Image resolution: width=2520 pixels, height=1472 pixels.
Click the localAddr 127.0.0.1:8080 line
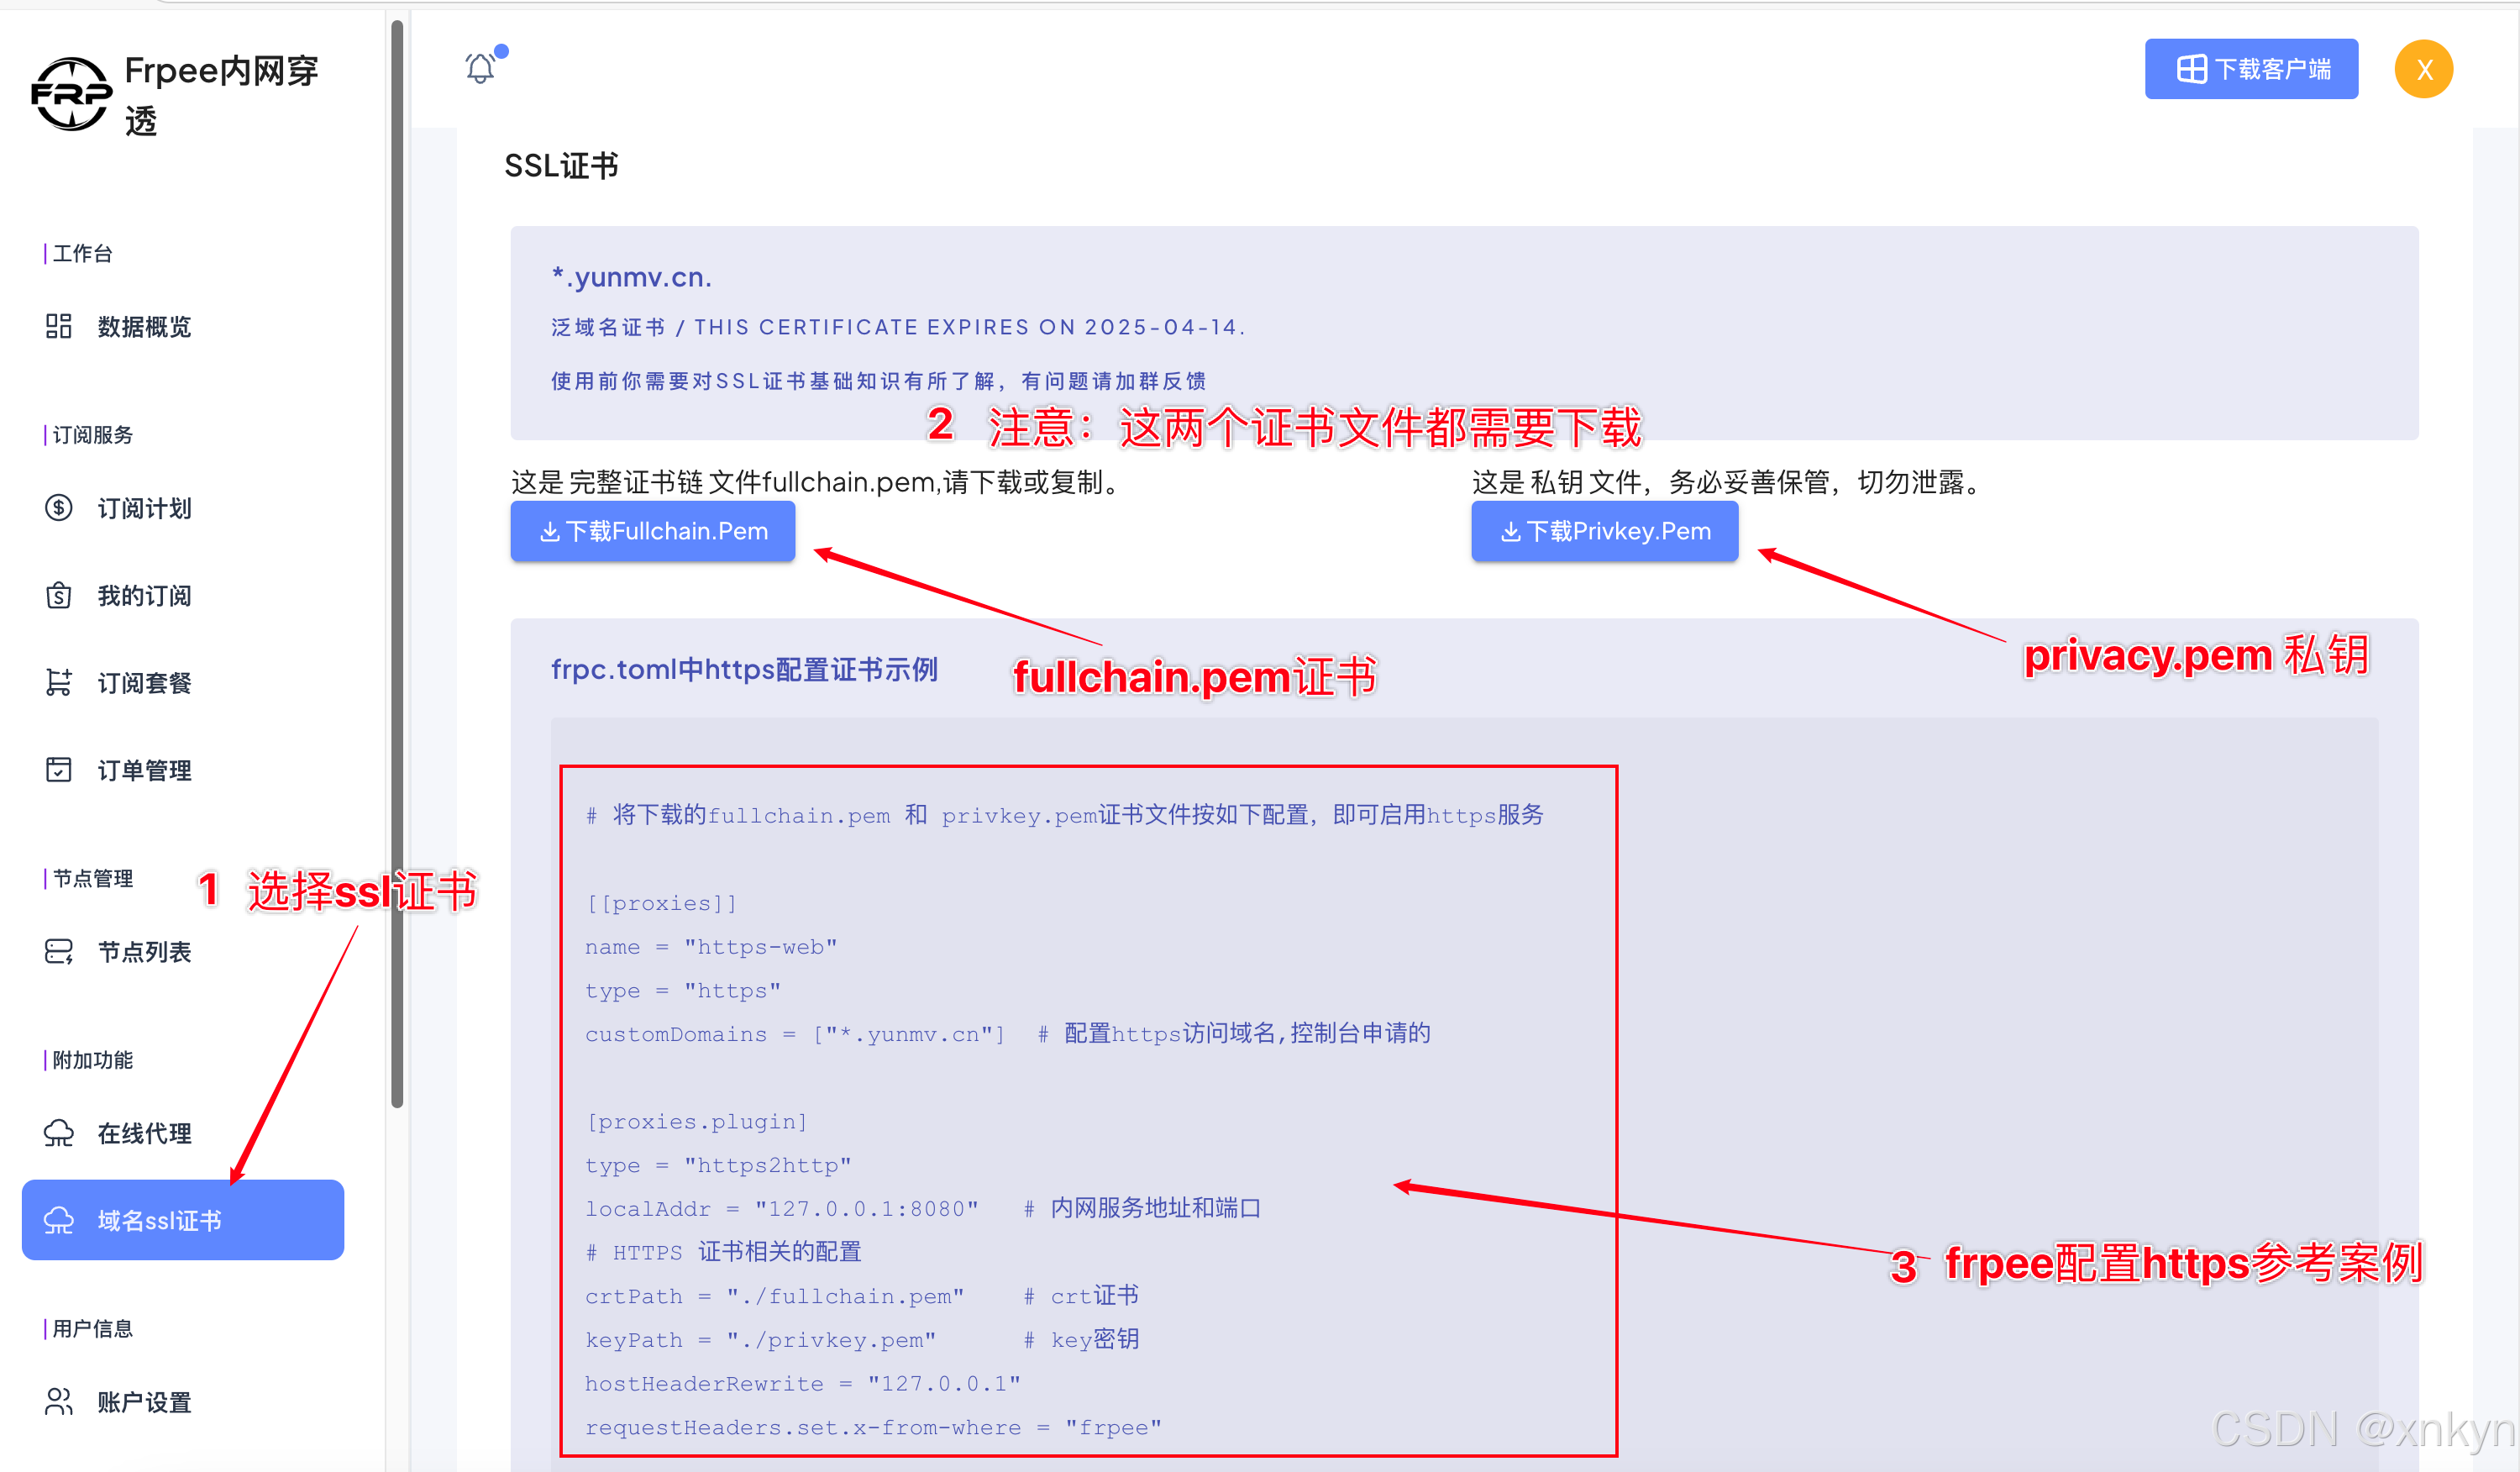(x=922, y=1208)
